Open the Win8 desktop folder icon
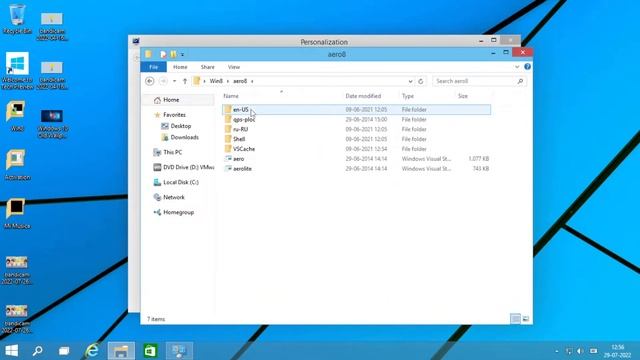Viewport: 640px width, 360px height. click(x=16, y=116)
